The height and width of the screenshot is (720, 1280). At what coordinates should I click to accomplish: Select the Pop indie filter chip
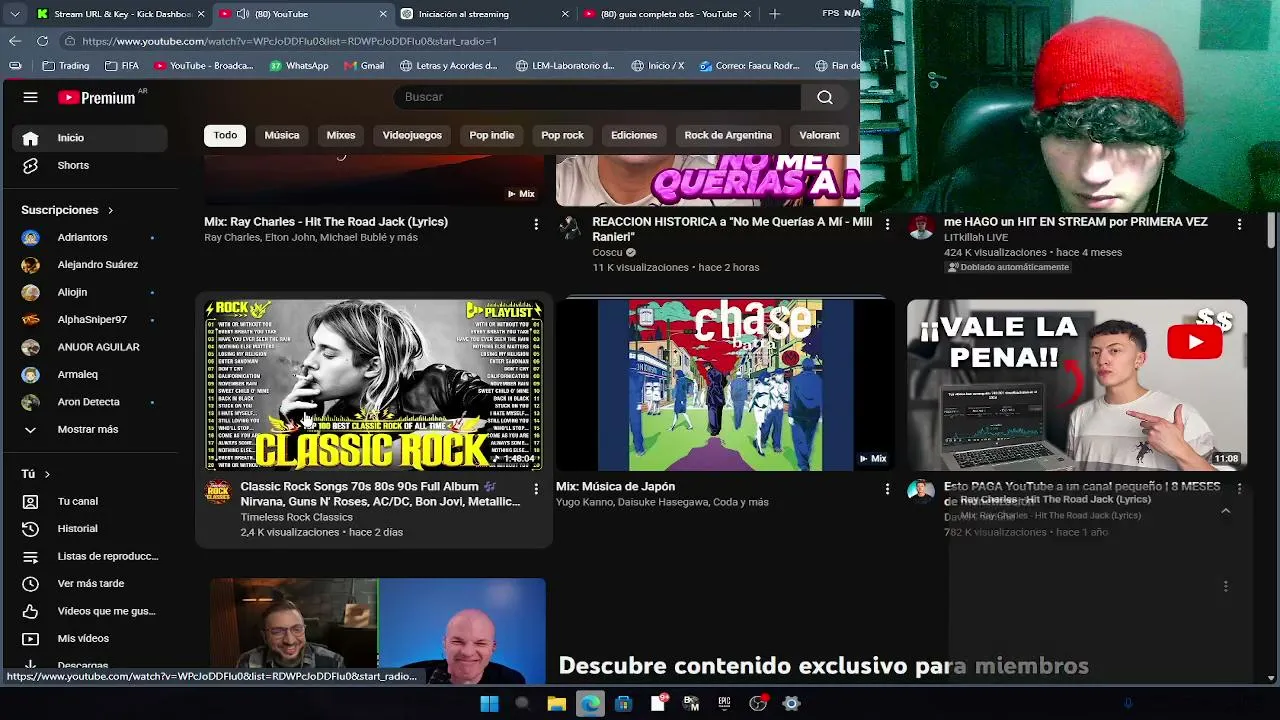pos(492,135)
